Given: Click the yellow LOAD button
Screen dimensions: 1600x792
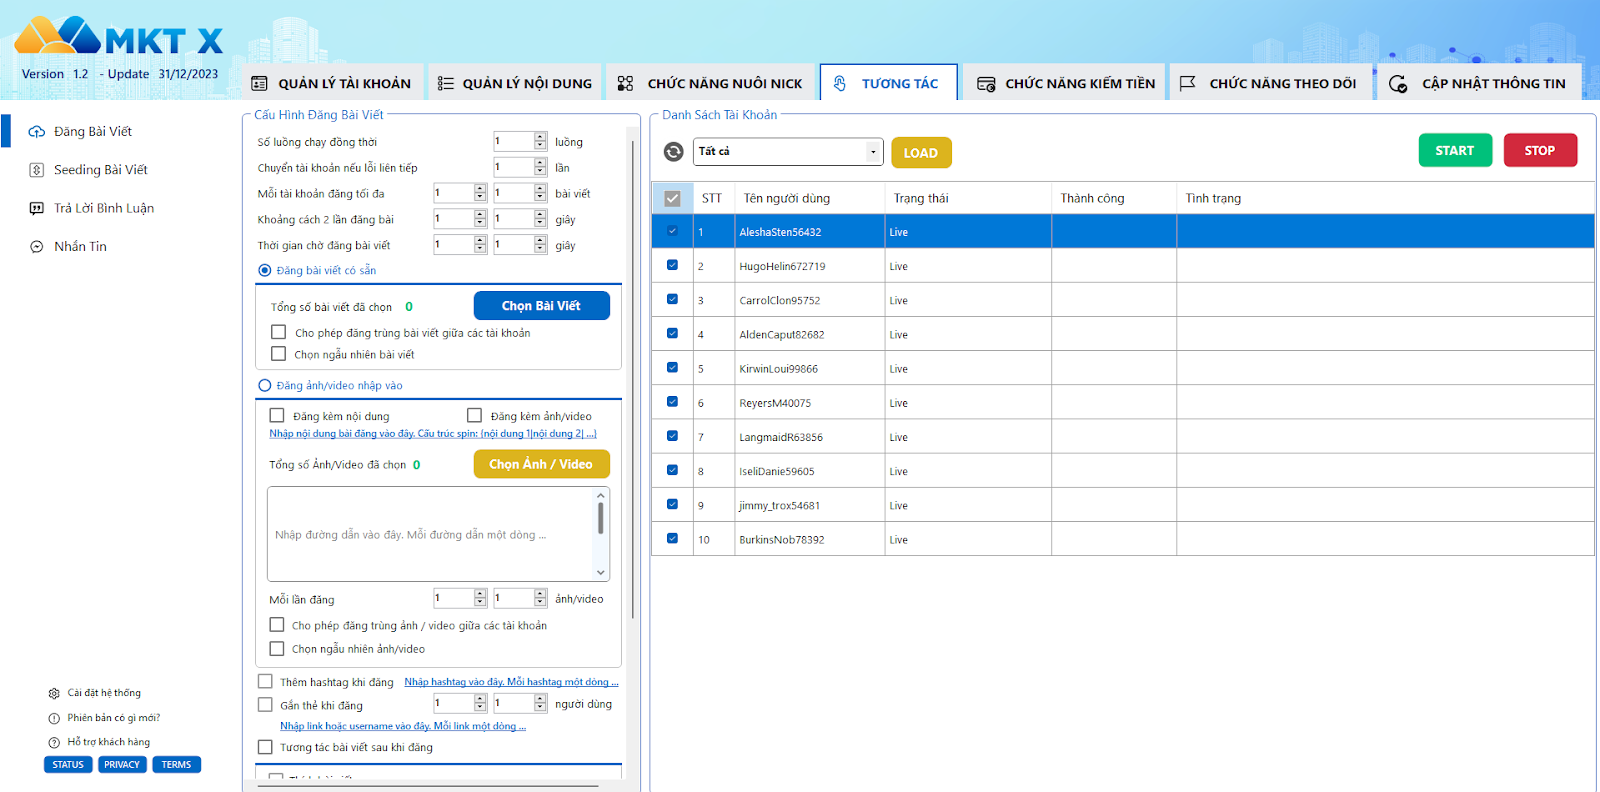Looking at the screenshot, I should coord(921,153).
